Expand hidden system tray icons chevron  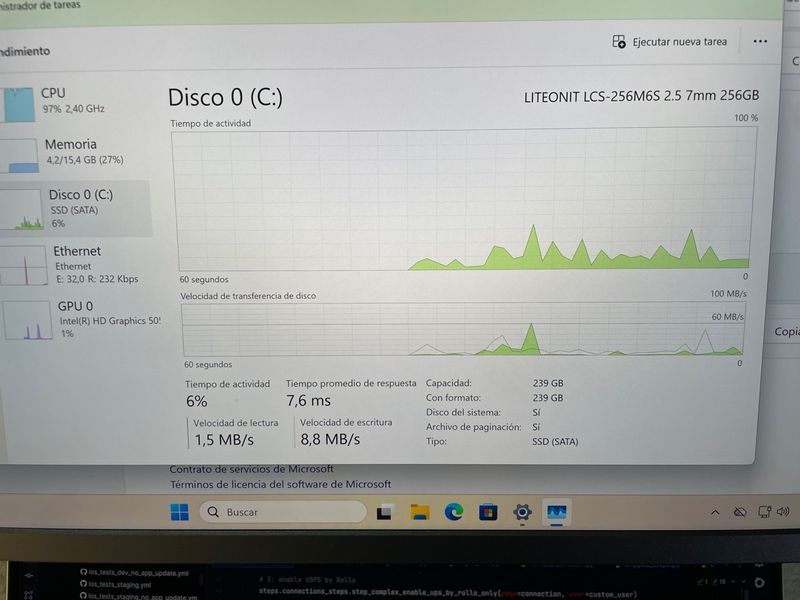(715, 512)
